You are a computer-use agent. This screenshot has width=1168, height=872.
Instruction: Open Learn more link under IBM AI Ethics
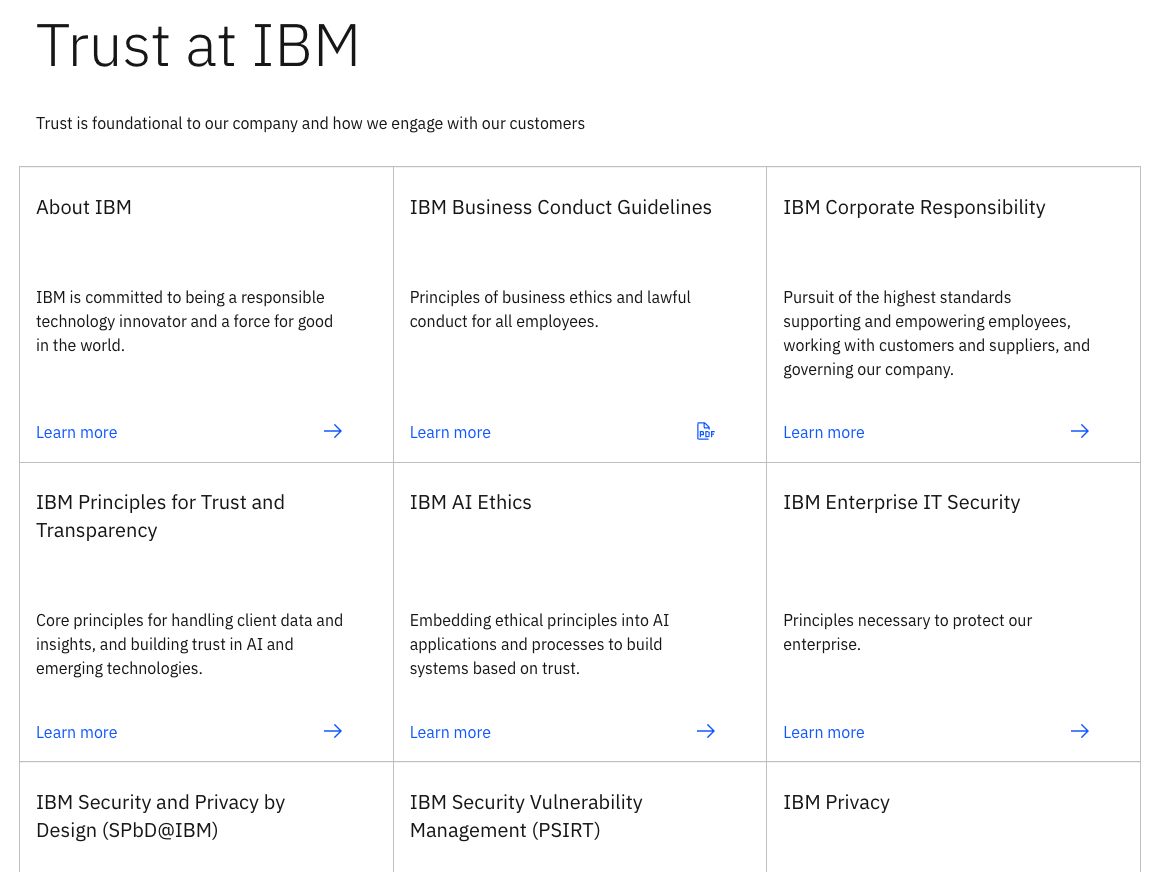click(x=450, y=733)
